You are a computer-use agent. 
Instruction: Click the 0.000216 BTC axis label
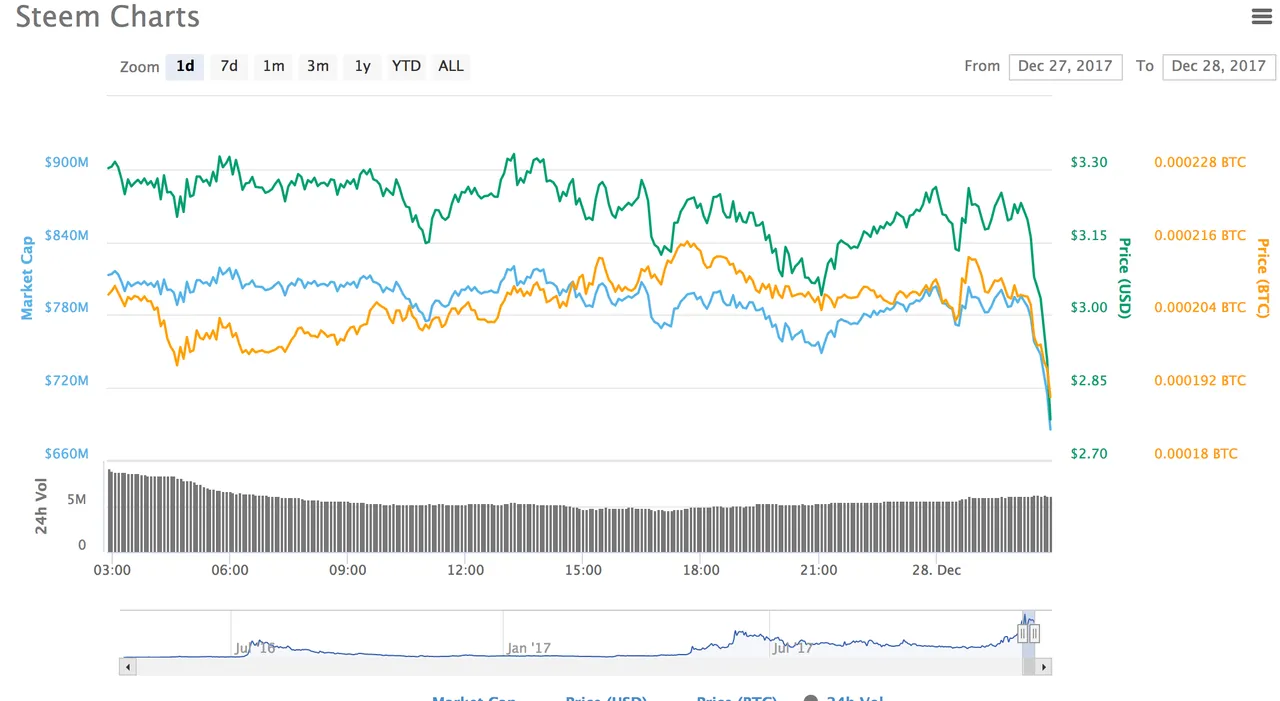1200,235
